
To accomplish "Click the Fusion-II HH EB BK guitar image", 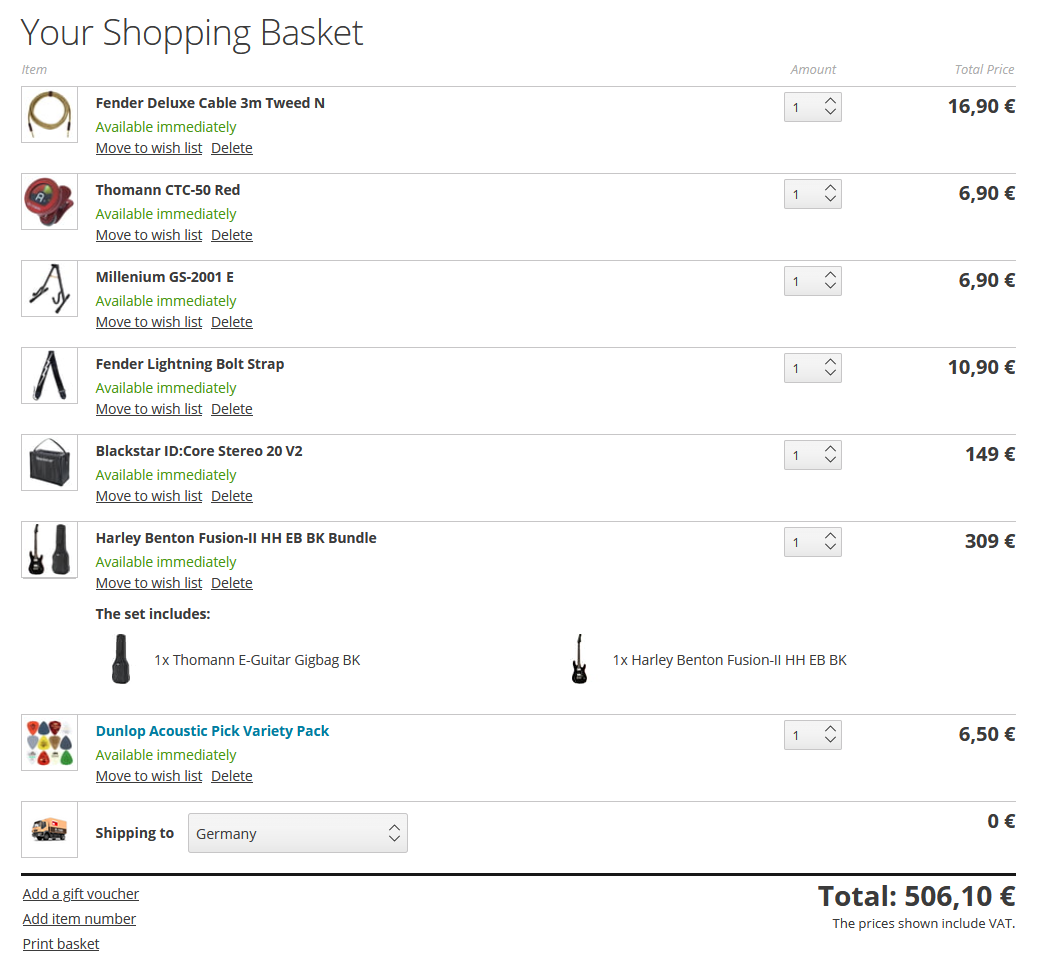I will point(579,659).
